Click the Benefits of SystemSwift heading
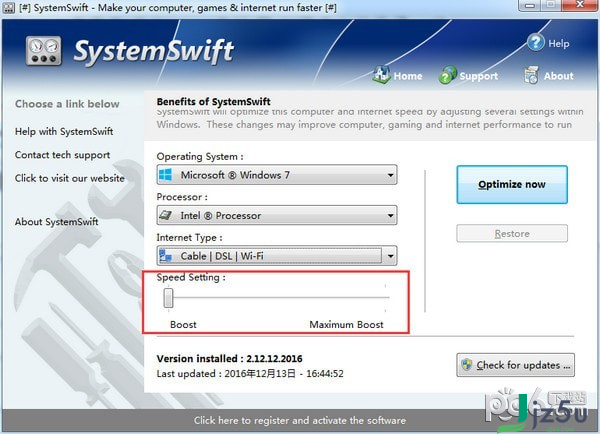 point(213,101)
